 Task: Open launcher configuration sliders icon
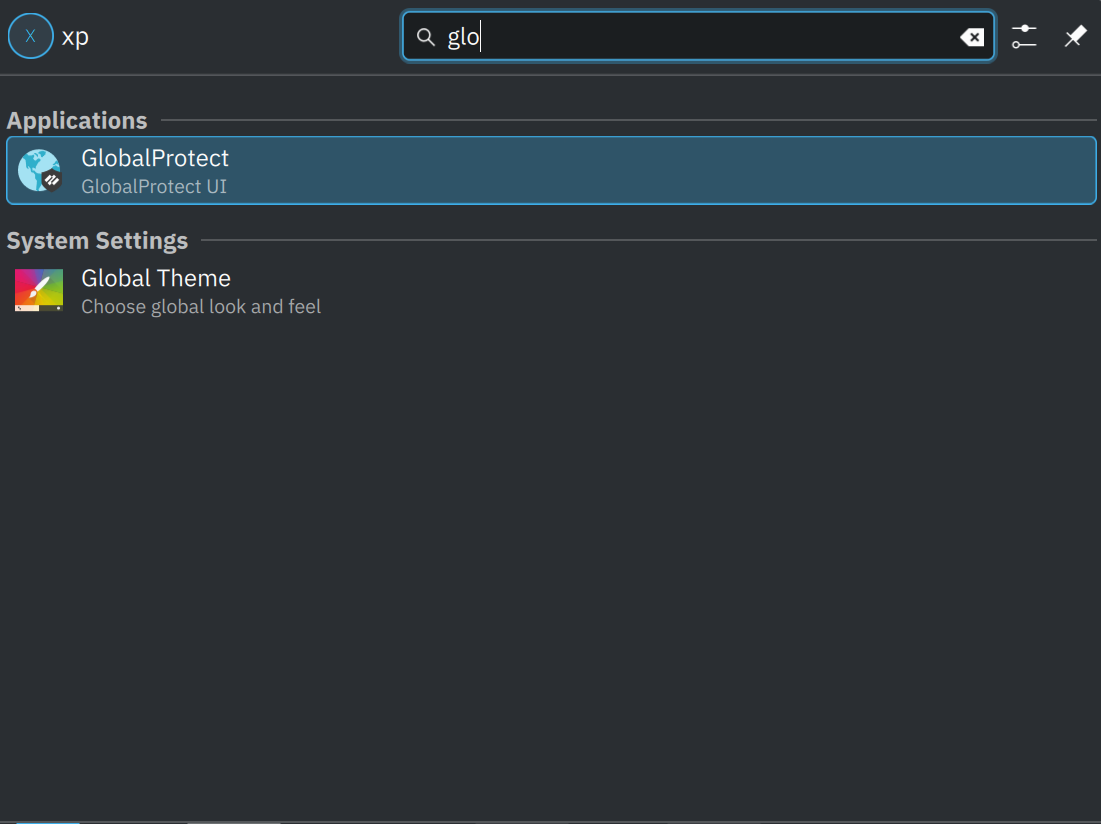coord(1023,37)
